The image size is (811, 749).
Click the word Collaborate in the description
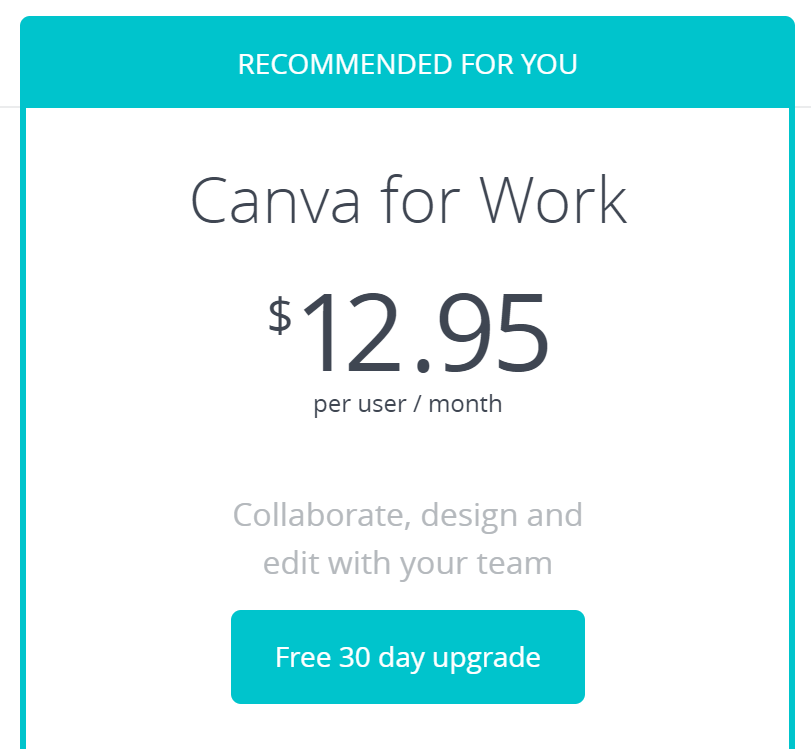click(x=322, y=515)
